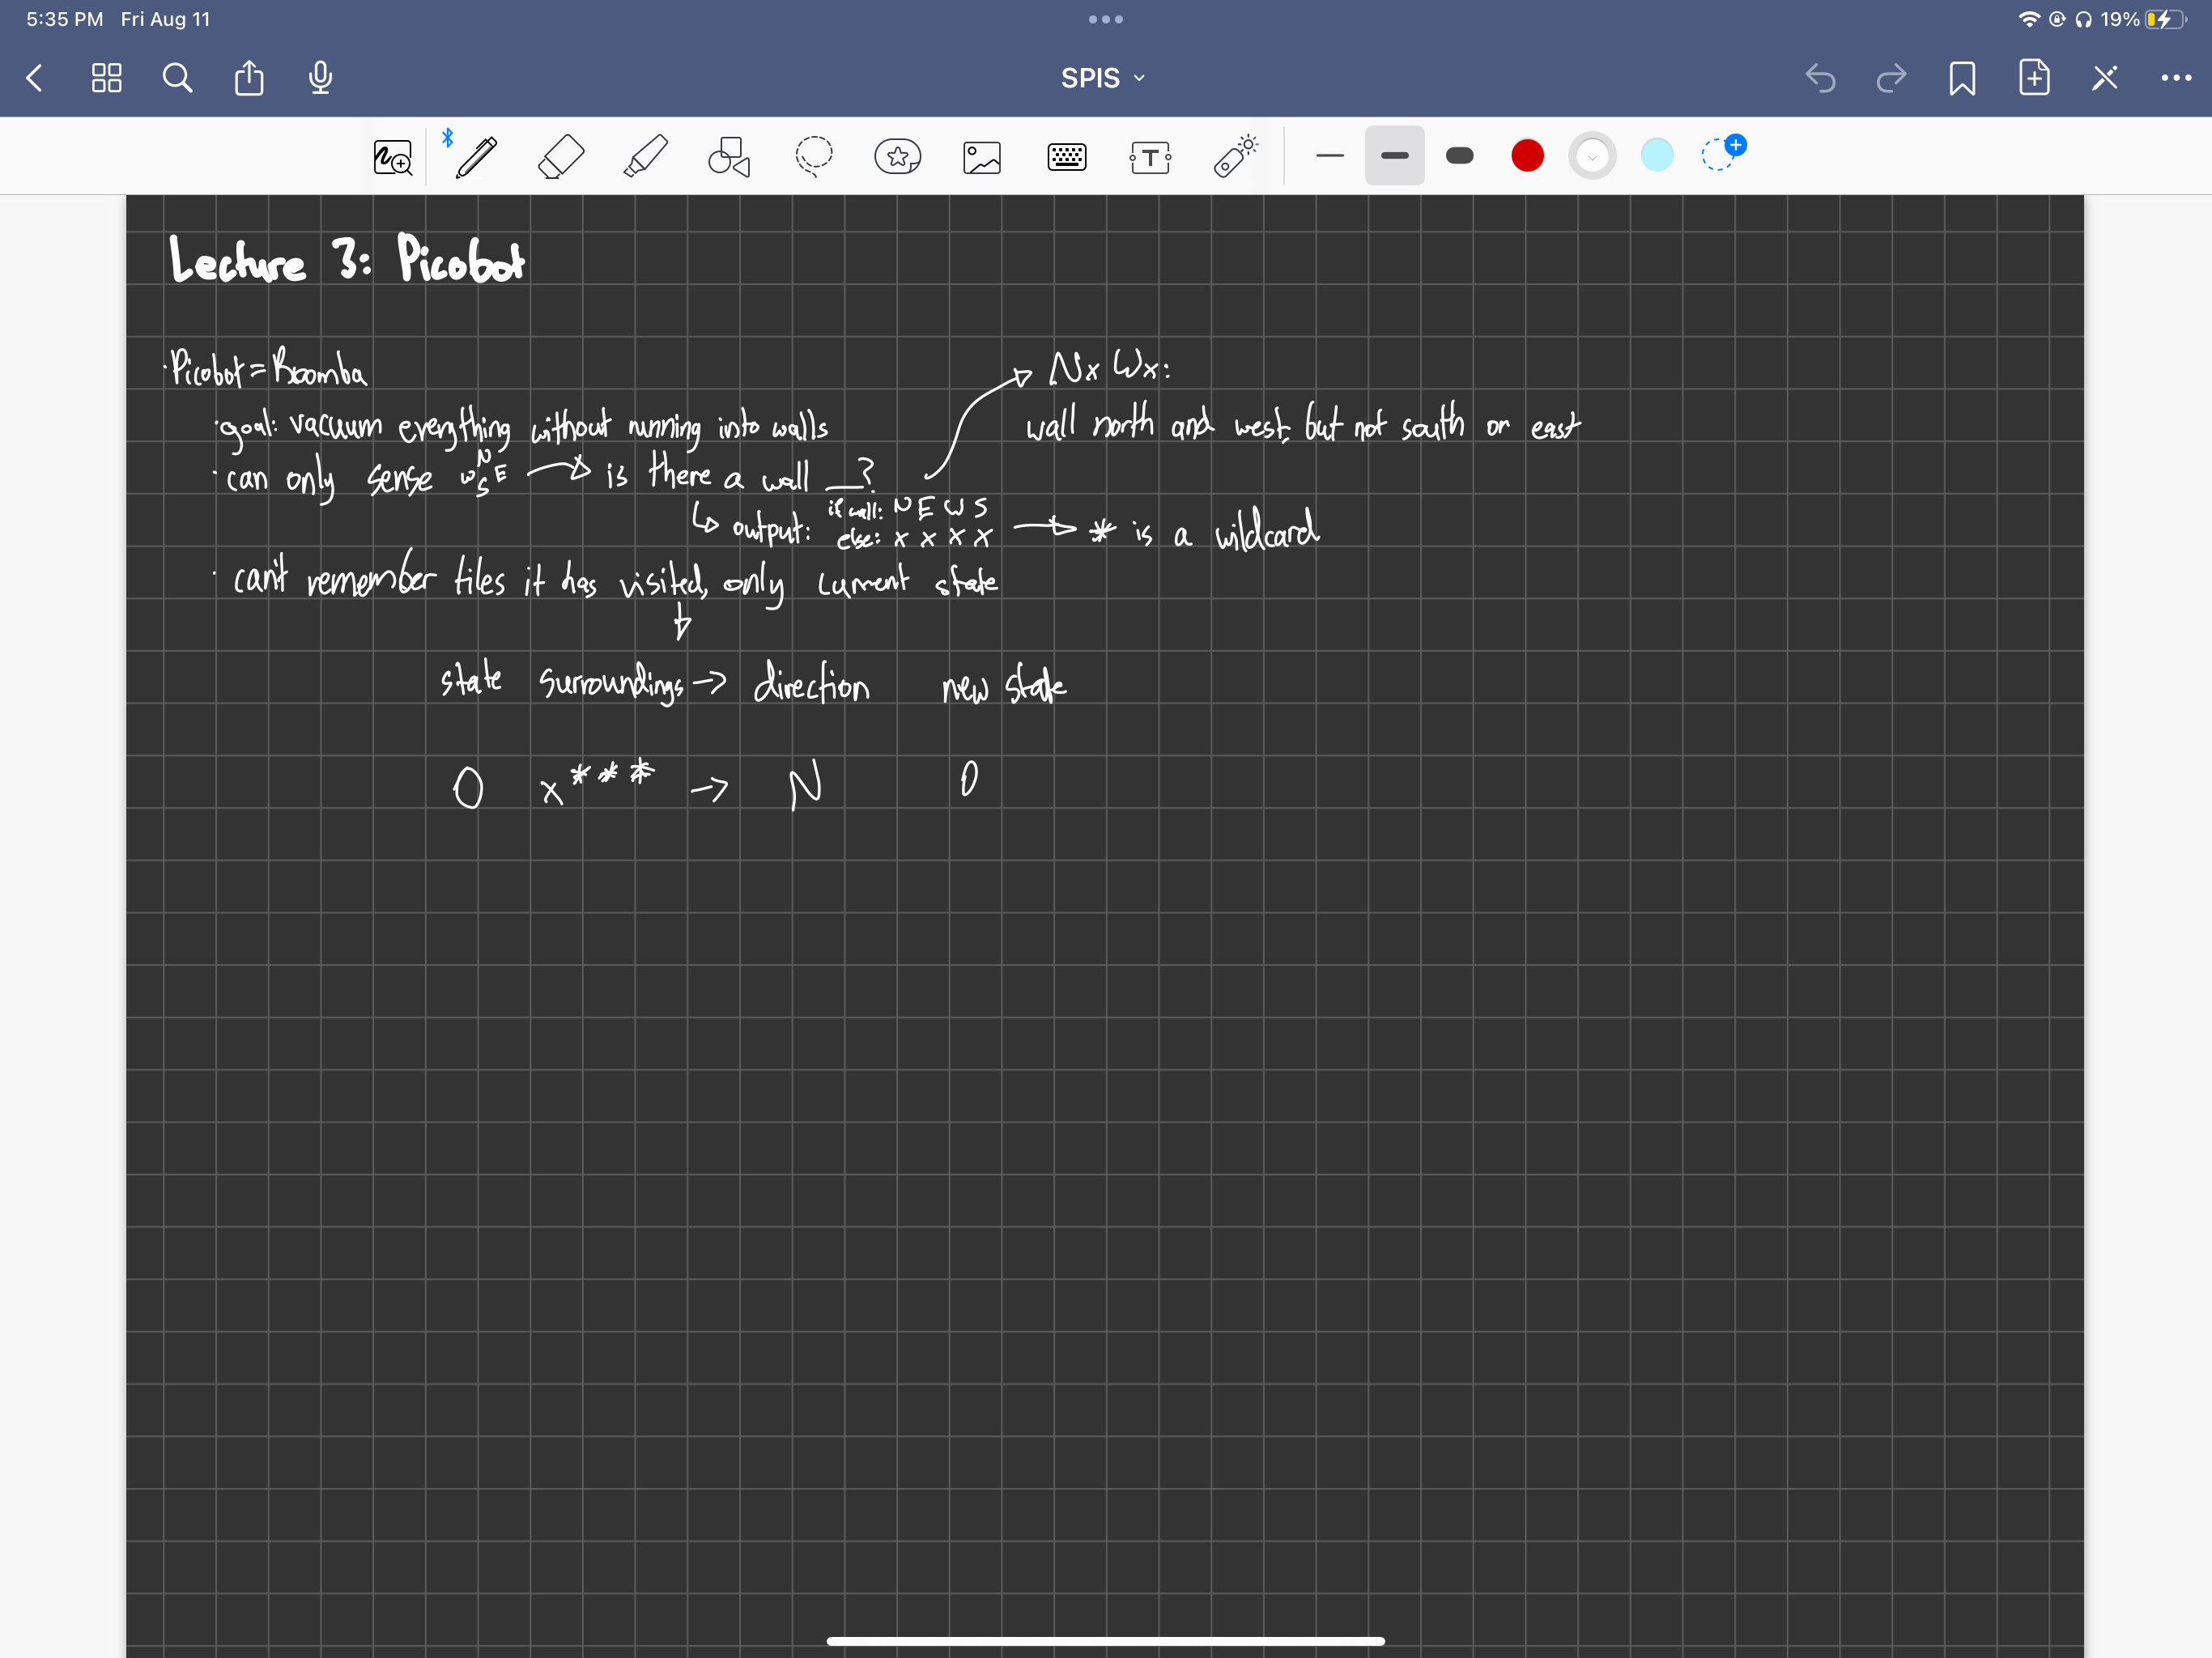Select the Eraser tool
The height and width of the screenshot is (1658, 2212).
[561, 156]
